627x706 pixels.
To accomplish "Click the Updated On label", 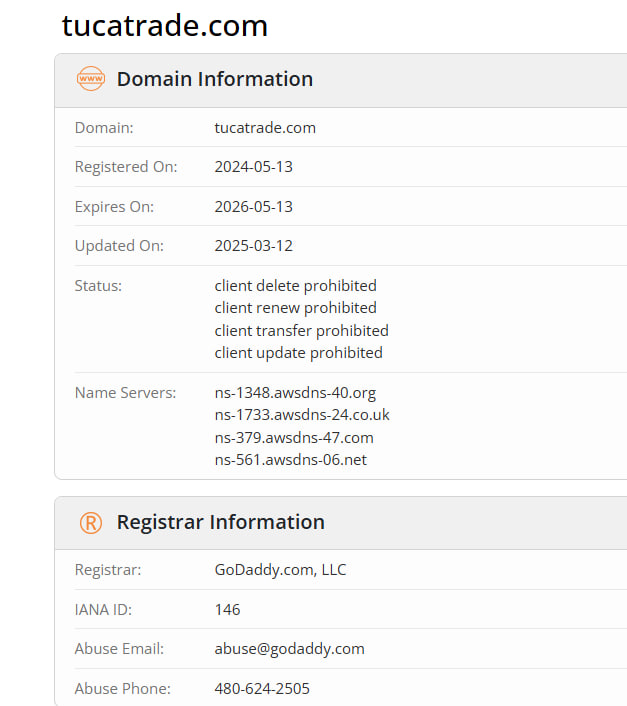I will tap(119, 246).
